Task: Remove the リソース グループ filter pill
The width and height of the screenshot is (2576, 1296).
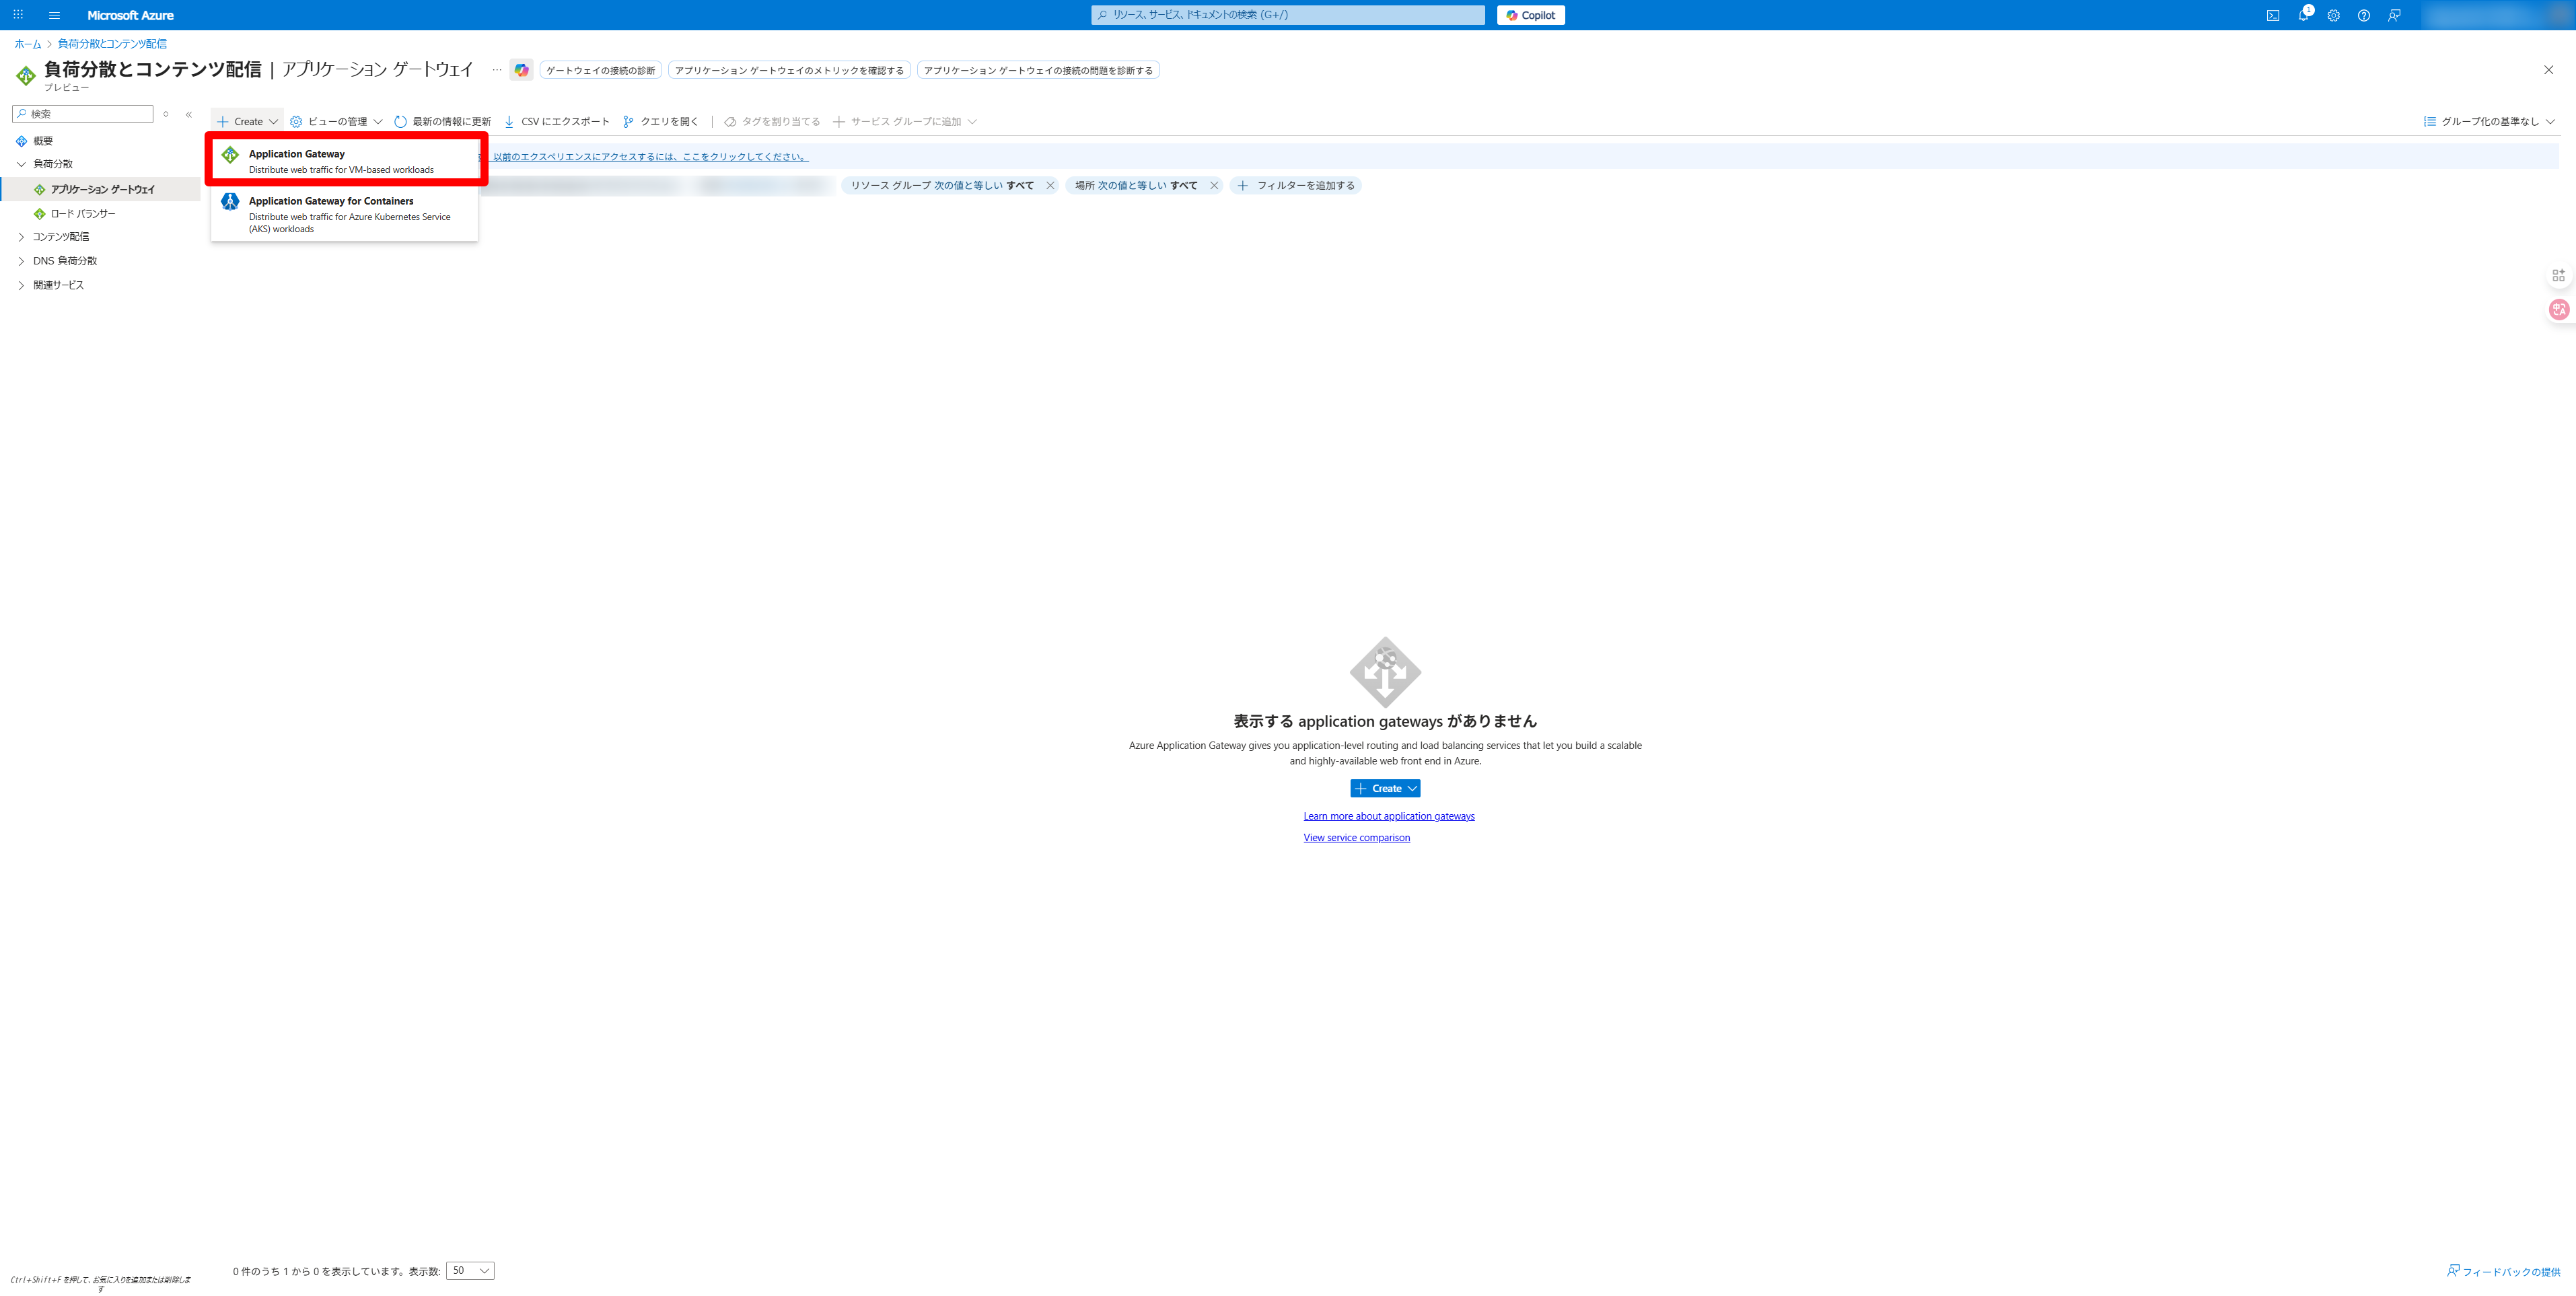Action: pyautogui.click(x=1050, y=185)
